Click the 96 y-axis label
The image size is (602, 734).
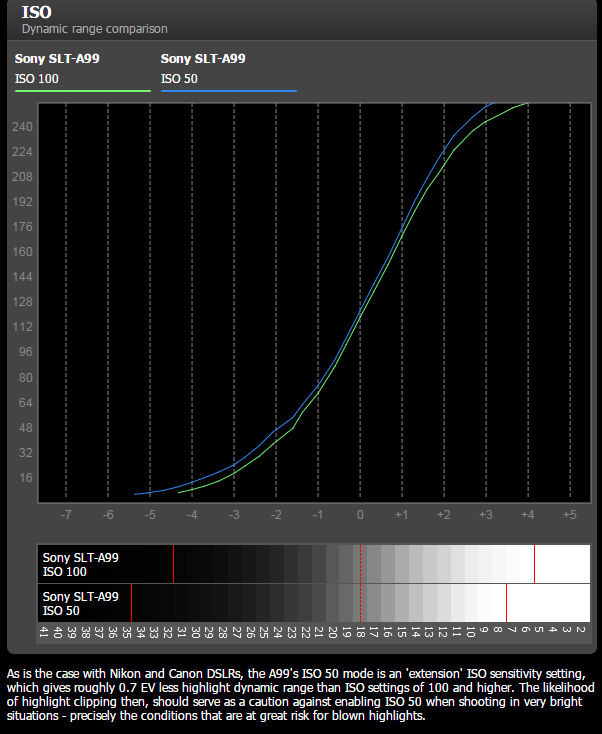[x=26, y=352]
